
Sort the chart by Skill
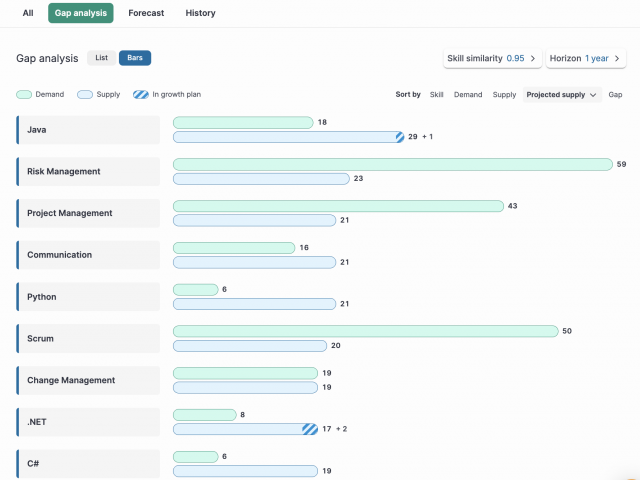click(x=436, y=95)
